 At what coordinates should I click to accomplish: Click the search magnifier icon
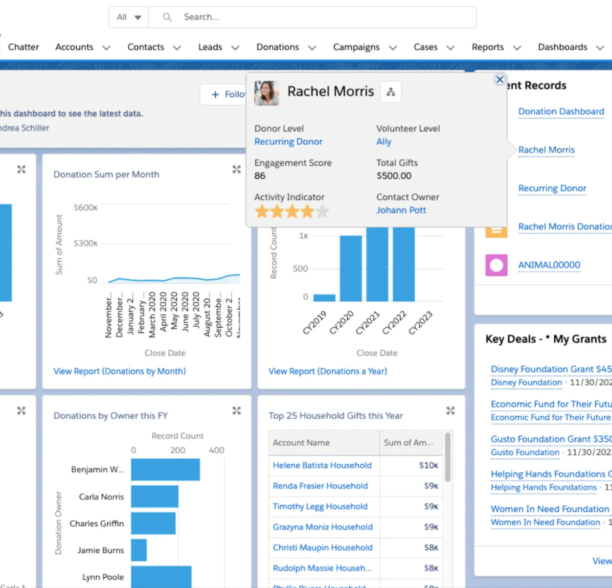[x=167, y=17]
